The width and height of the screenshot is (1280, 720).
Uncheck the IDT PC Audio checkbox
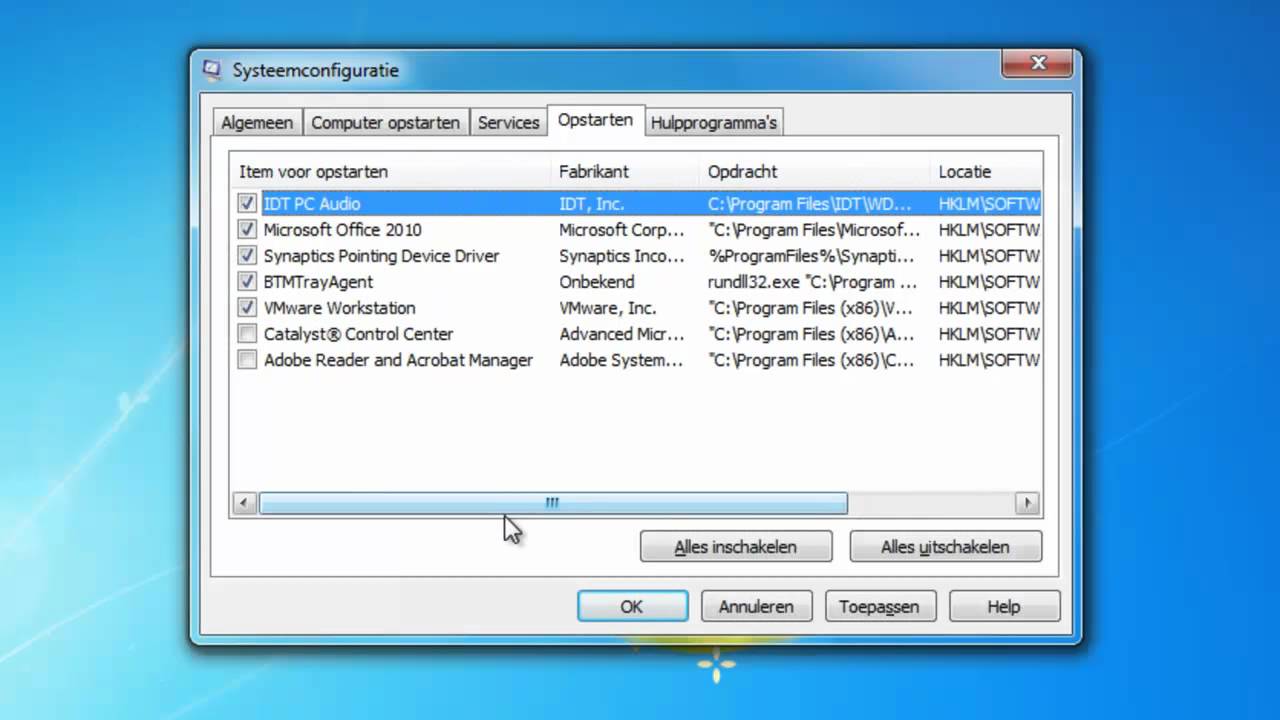247,204
